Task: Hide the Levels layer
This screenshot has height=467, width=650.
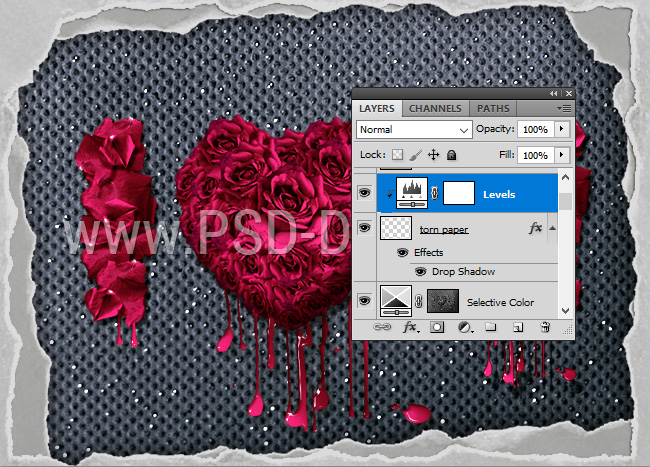Action: [x=364, y=193]
